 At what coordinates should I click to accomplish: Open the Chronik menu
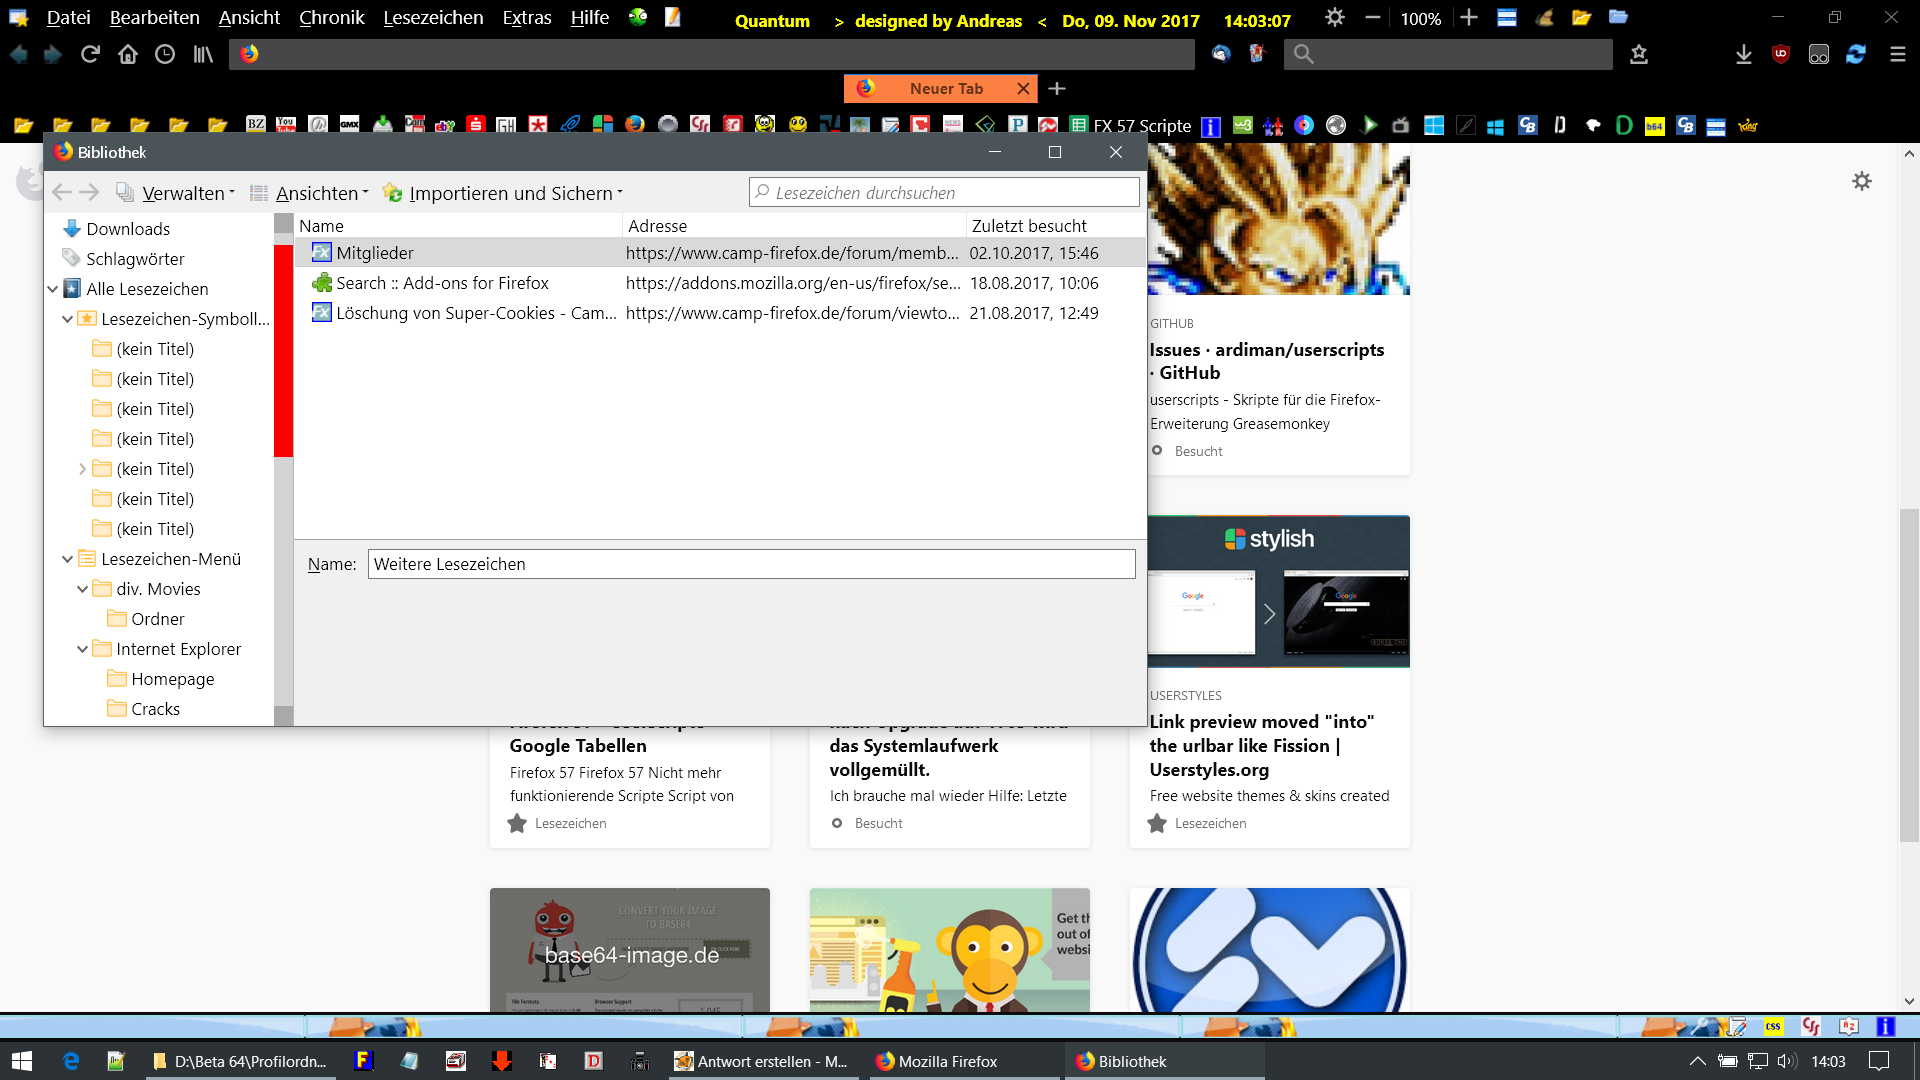click(x=331, y=17)
